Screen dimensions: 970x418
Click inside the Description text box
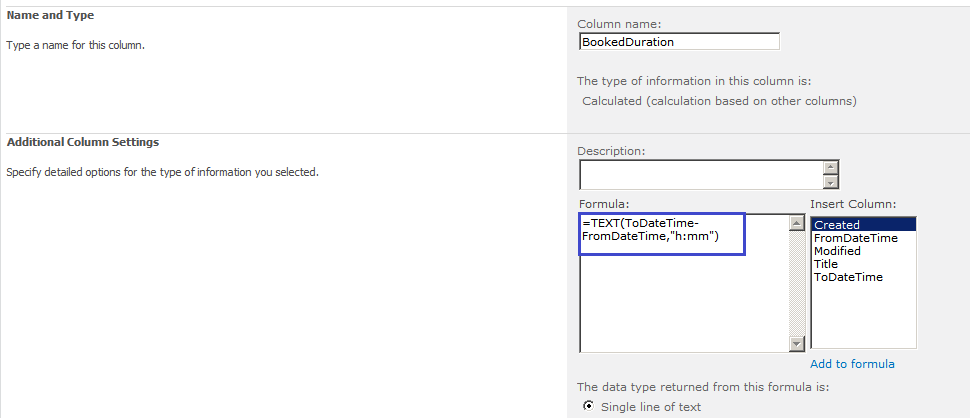tap(700, 175)
